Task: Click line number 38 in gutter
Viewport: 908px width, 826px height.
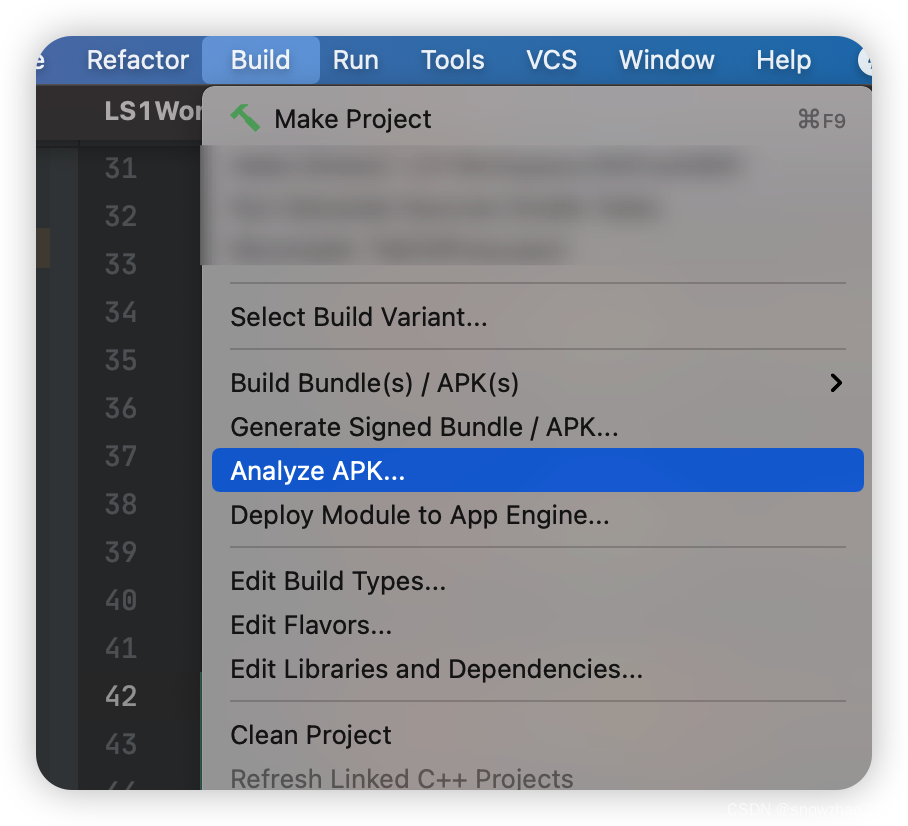Action: [x=121, y=505]
